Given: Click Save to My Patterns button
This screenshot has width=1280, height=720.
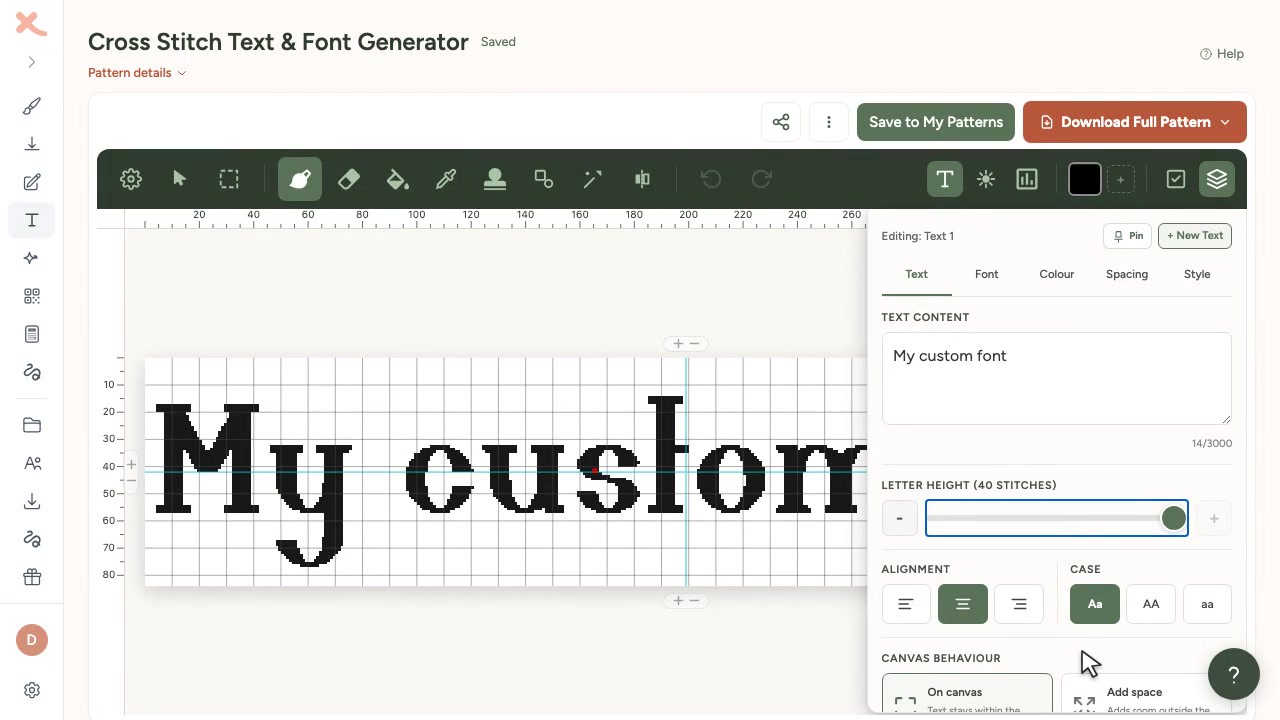Looking at the screenshot, I should pyautogui.click(x=936, y=122).
